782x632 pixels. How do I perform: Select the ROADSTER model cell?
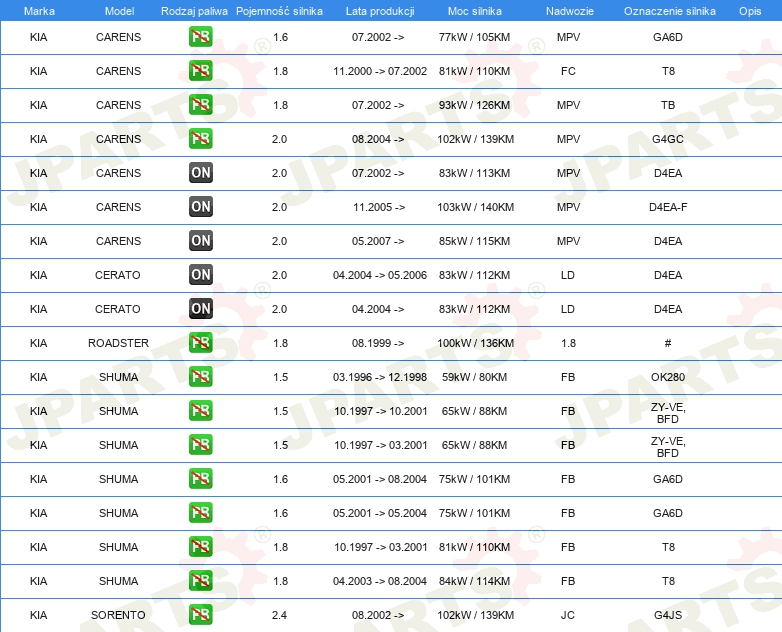(118, 343)
